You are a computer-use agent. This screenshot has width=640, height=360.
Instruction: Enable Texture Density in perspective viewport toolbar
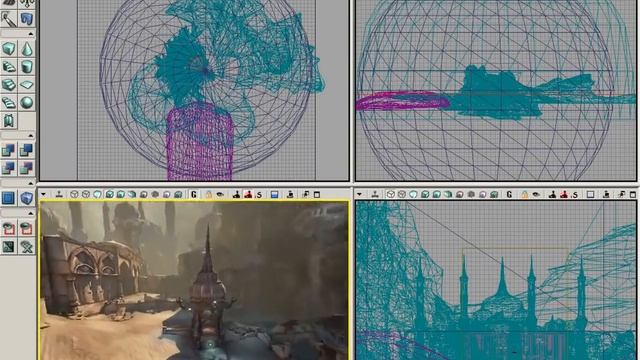pyautogui.click(x=155, y=195)
